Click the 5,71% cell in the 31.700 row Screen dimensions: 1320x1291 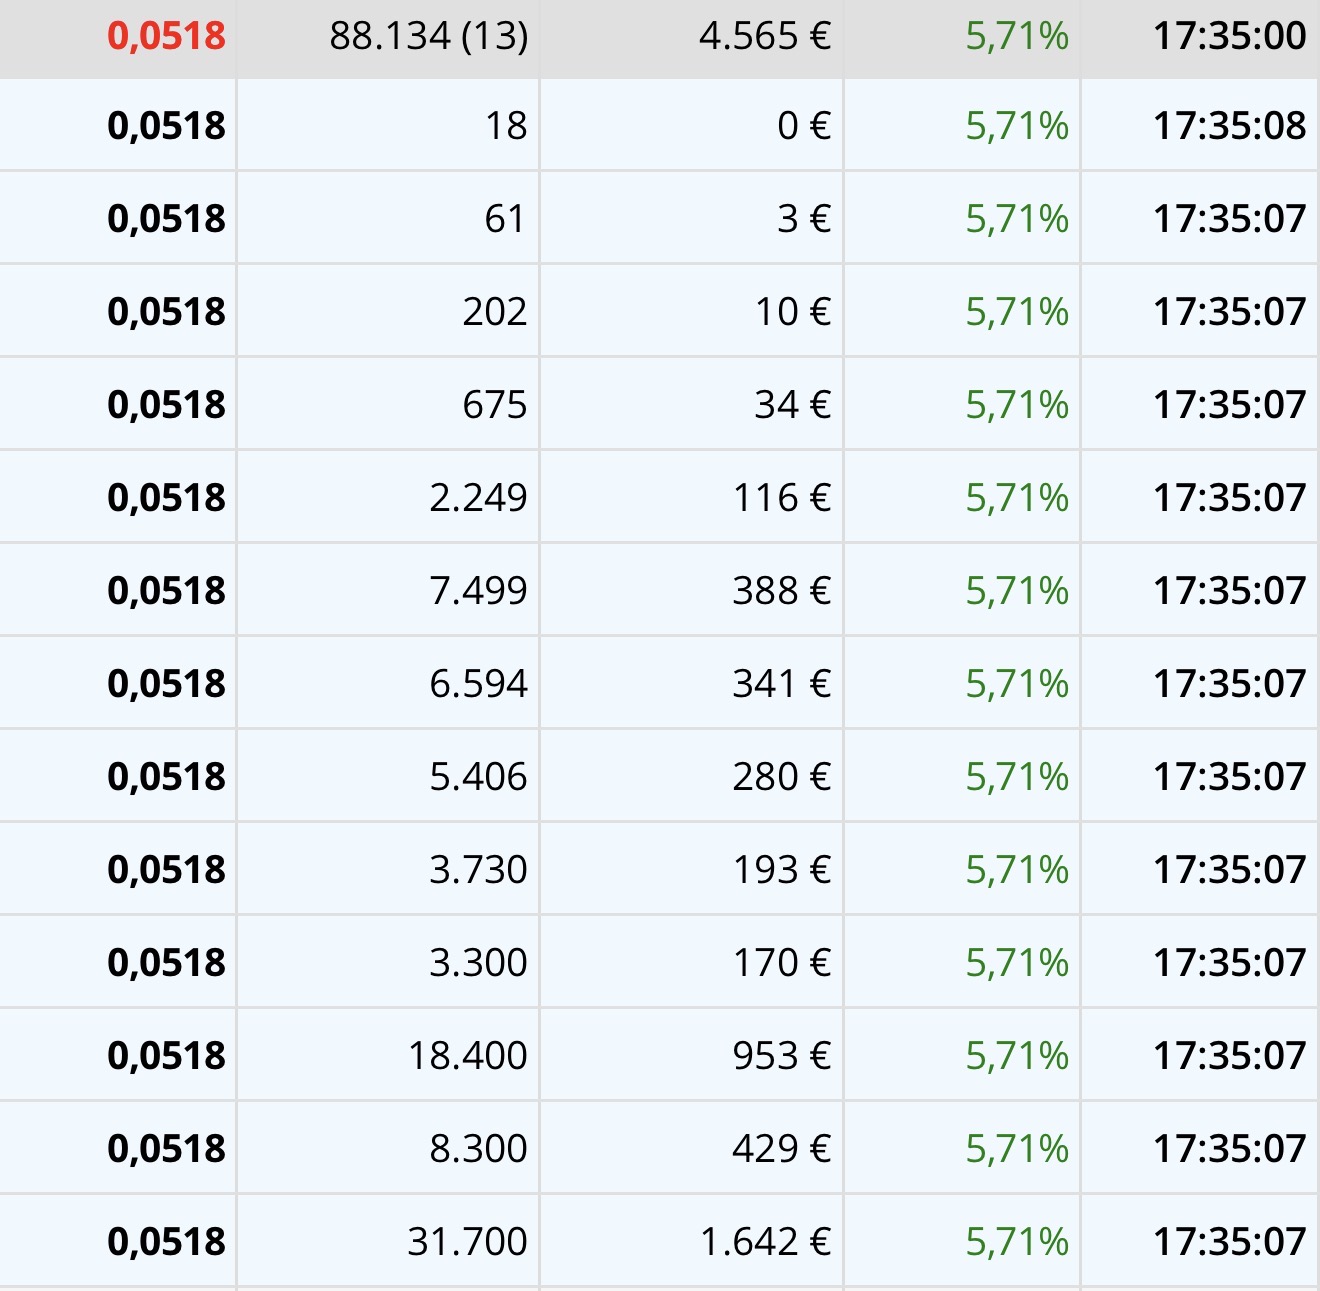1017,1242
